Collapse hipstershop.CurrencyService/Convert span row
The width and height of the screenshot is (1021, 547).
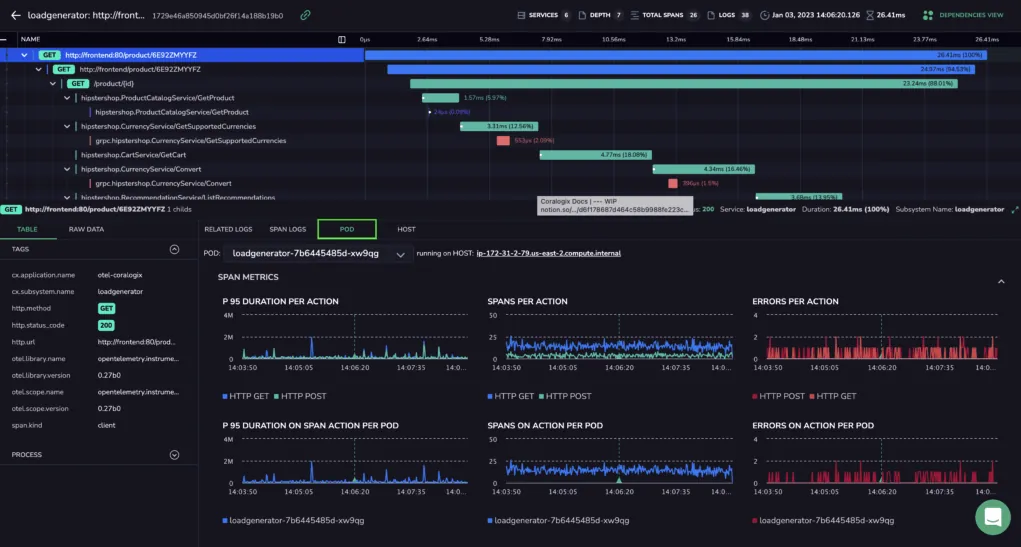click(x=67, y=169)
